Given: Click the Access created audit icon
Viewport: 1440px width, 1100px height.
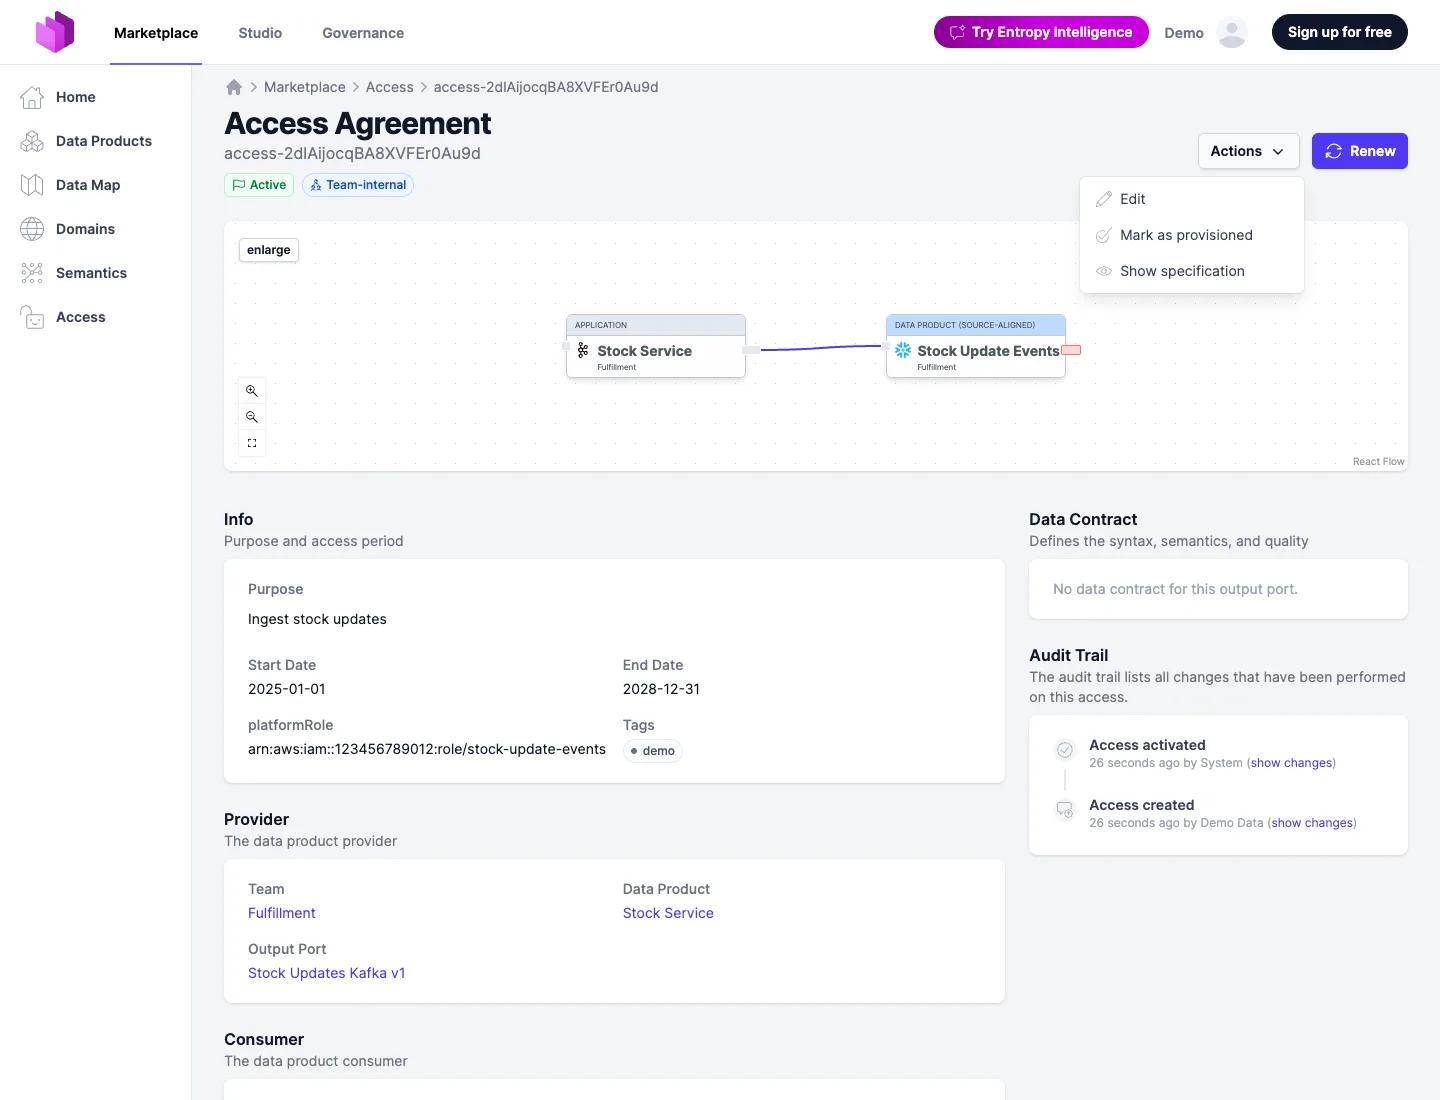Looking at the screenshot, I should click(1065, 810).
